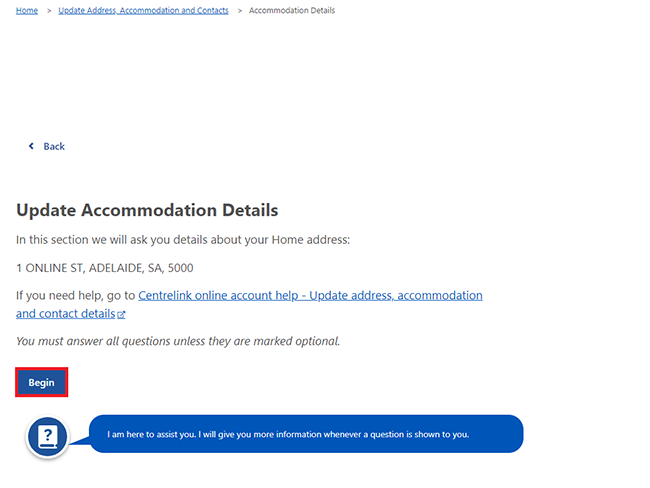Click the external link icon after contact details

122,314
